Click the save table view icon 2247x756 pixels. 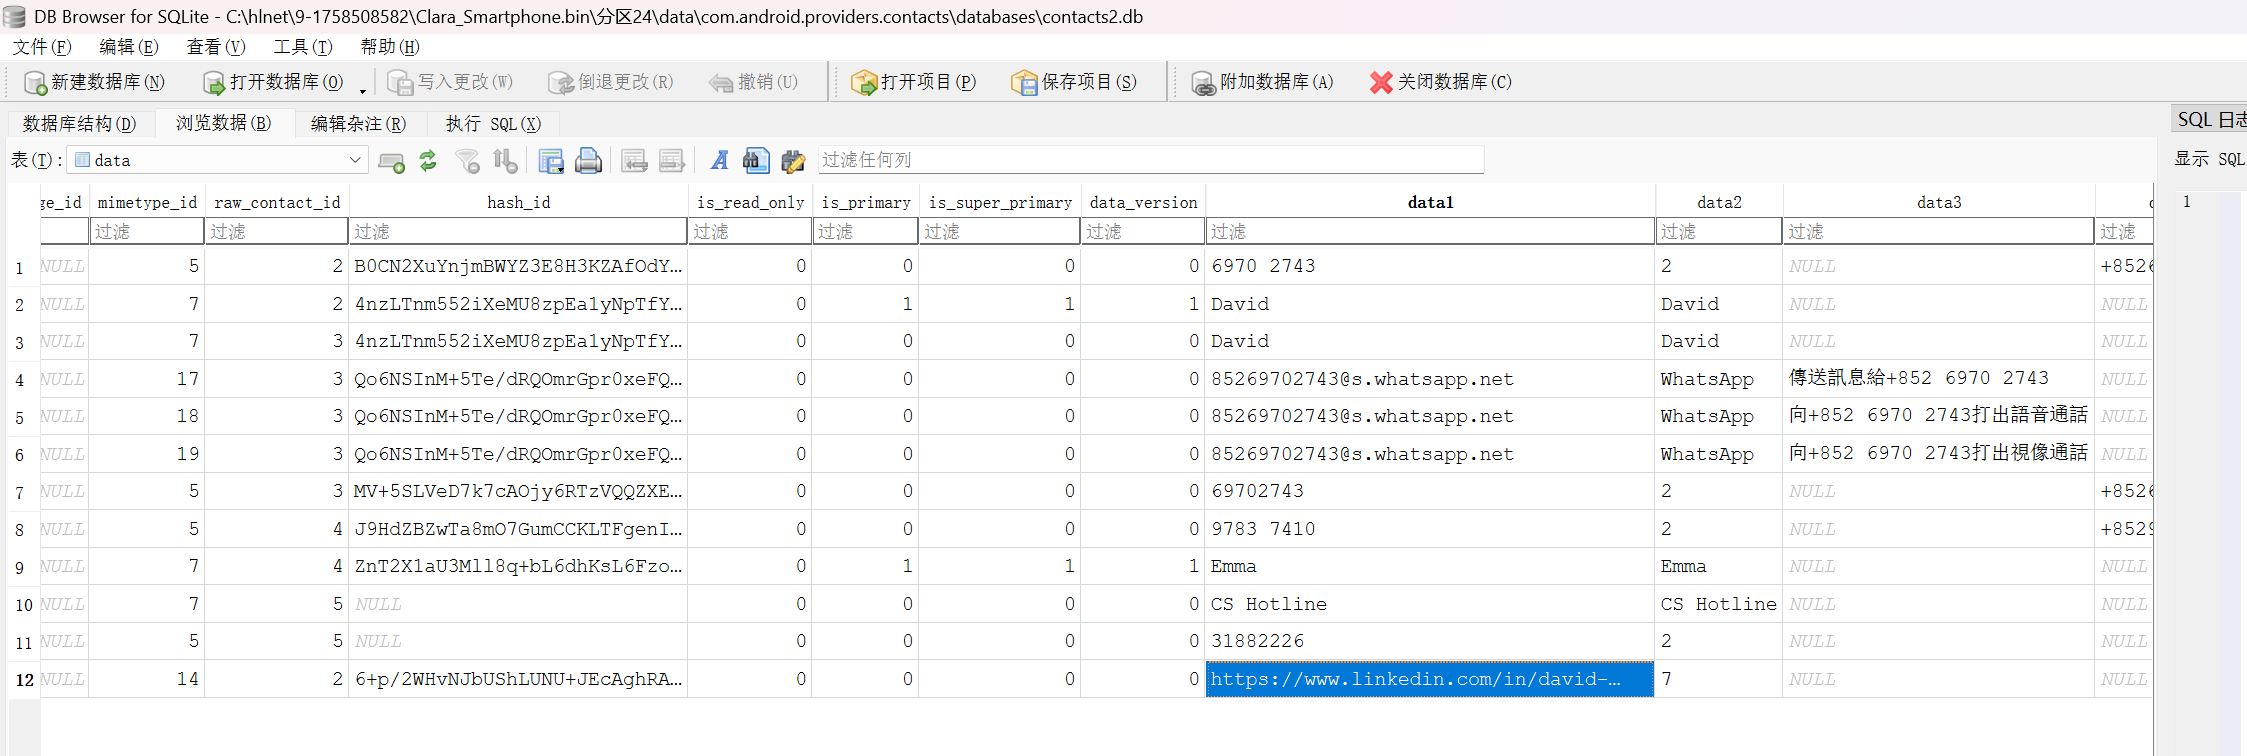coord(550,161)
